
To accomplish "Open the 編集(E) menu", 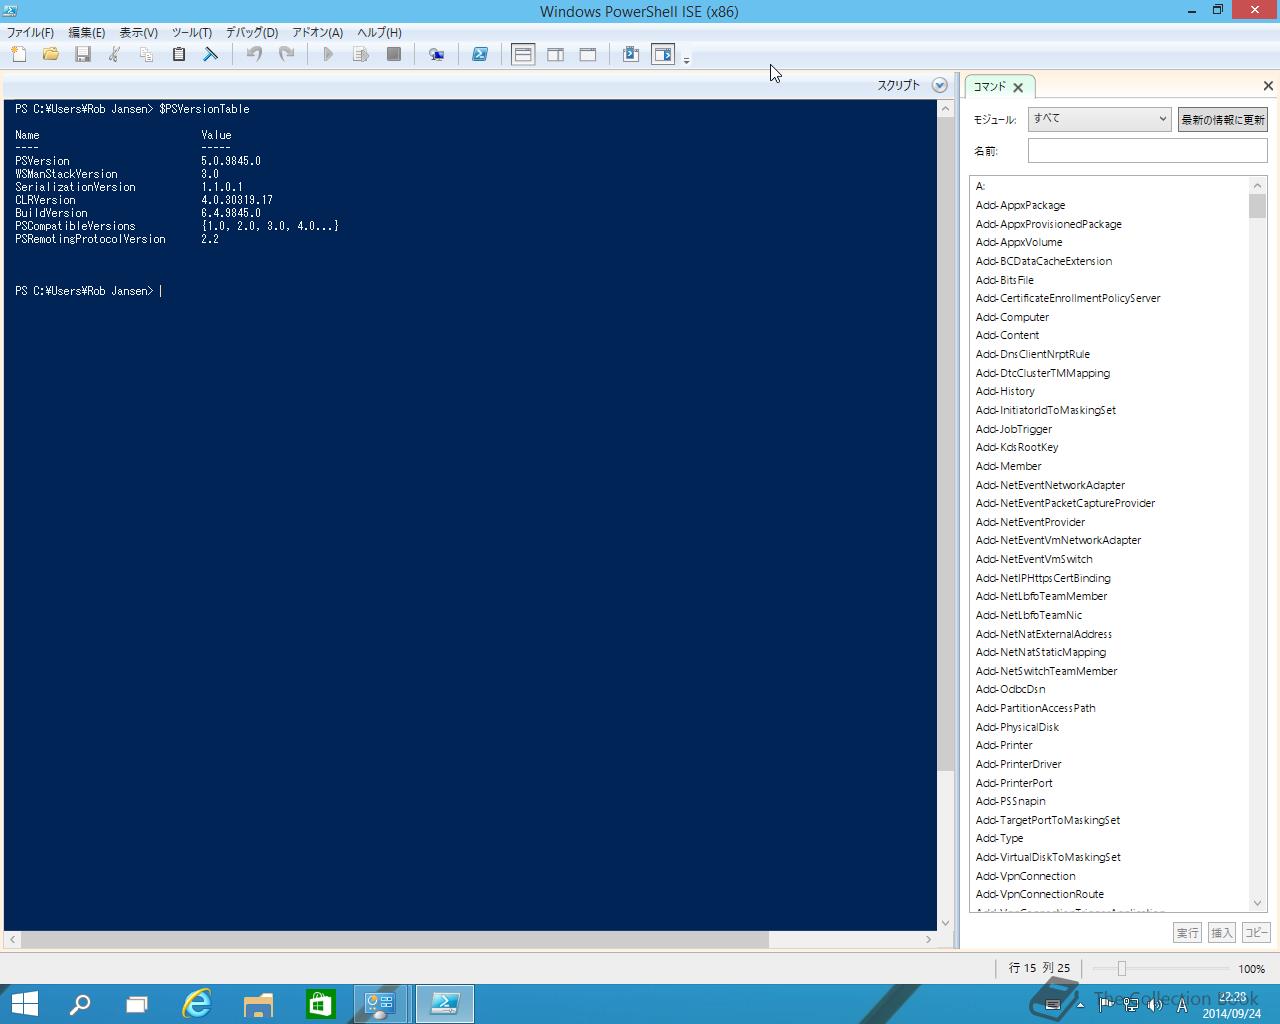I will pyautogui.click(x=86, y=32).
